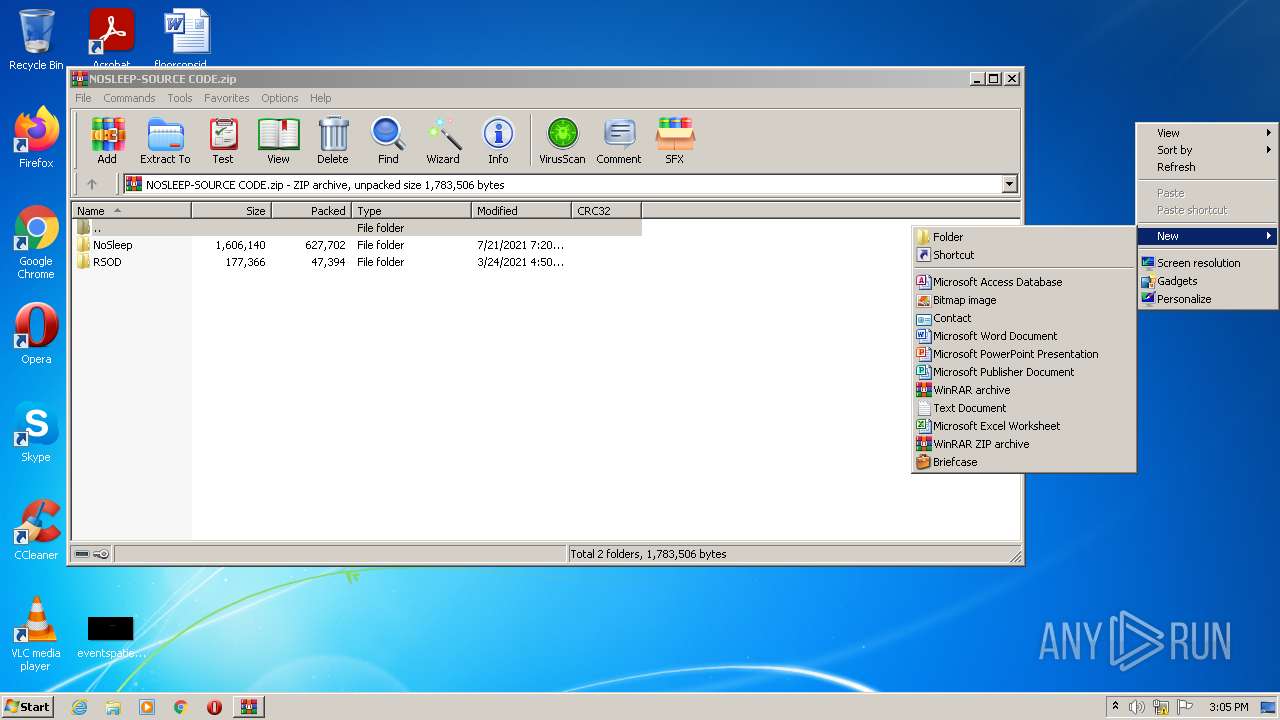Screen dimensions: 1280x720
Task: Go up one folder level arrow
Action: point(92,184)
